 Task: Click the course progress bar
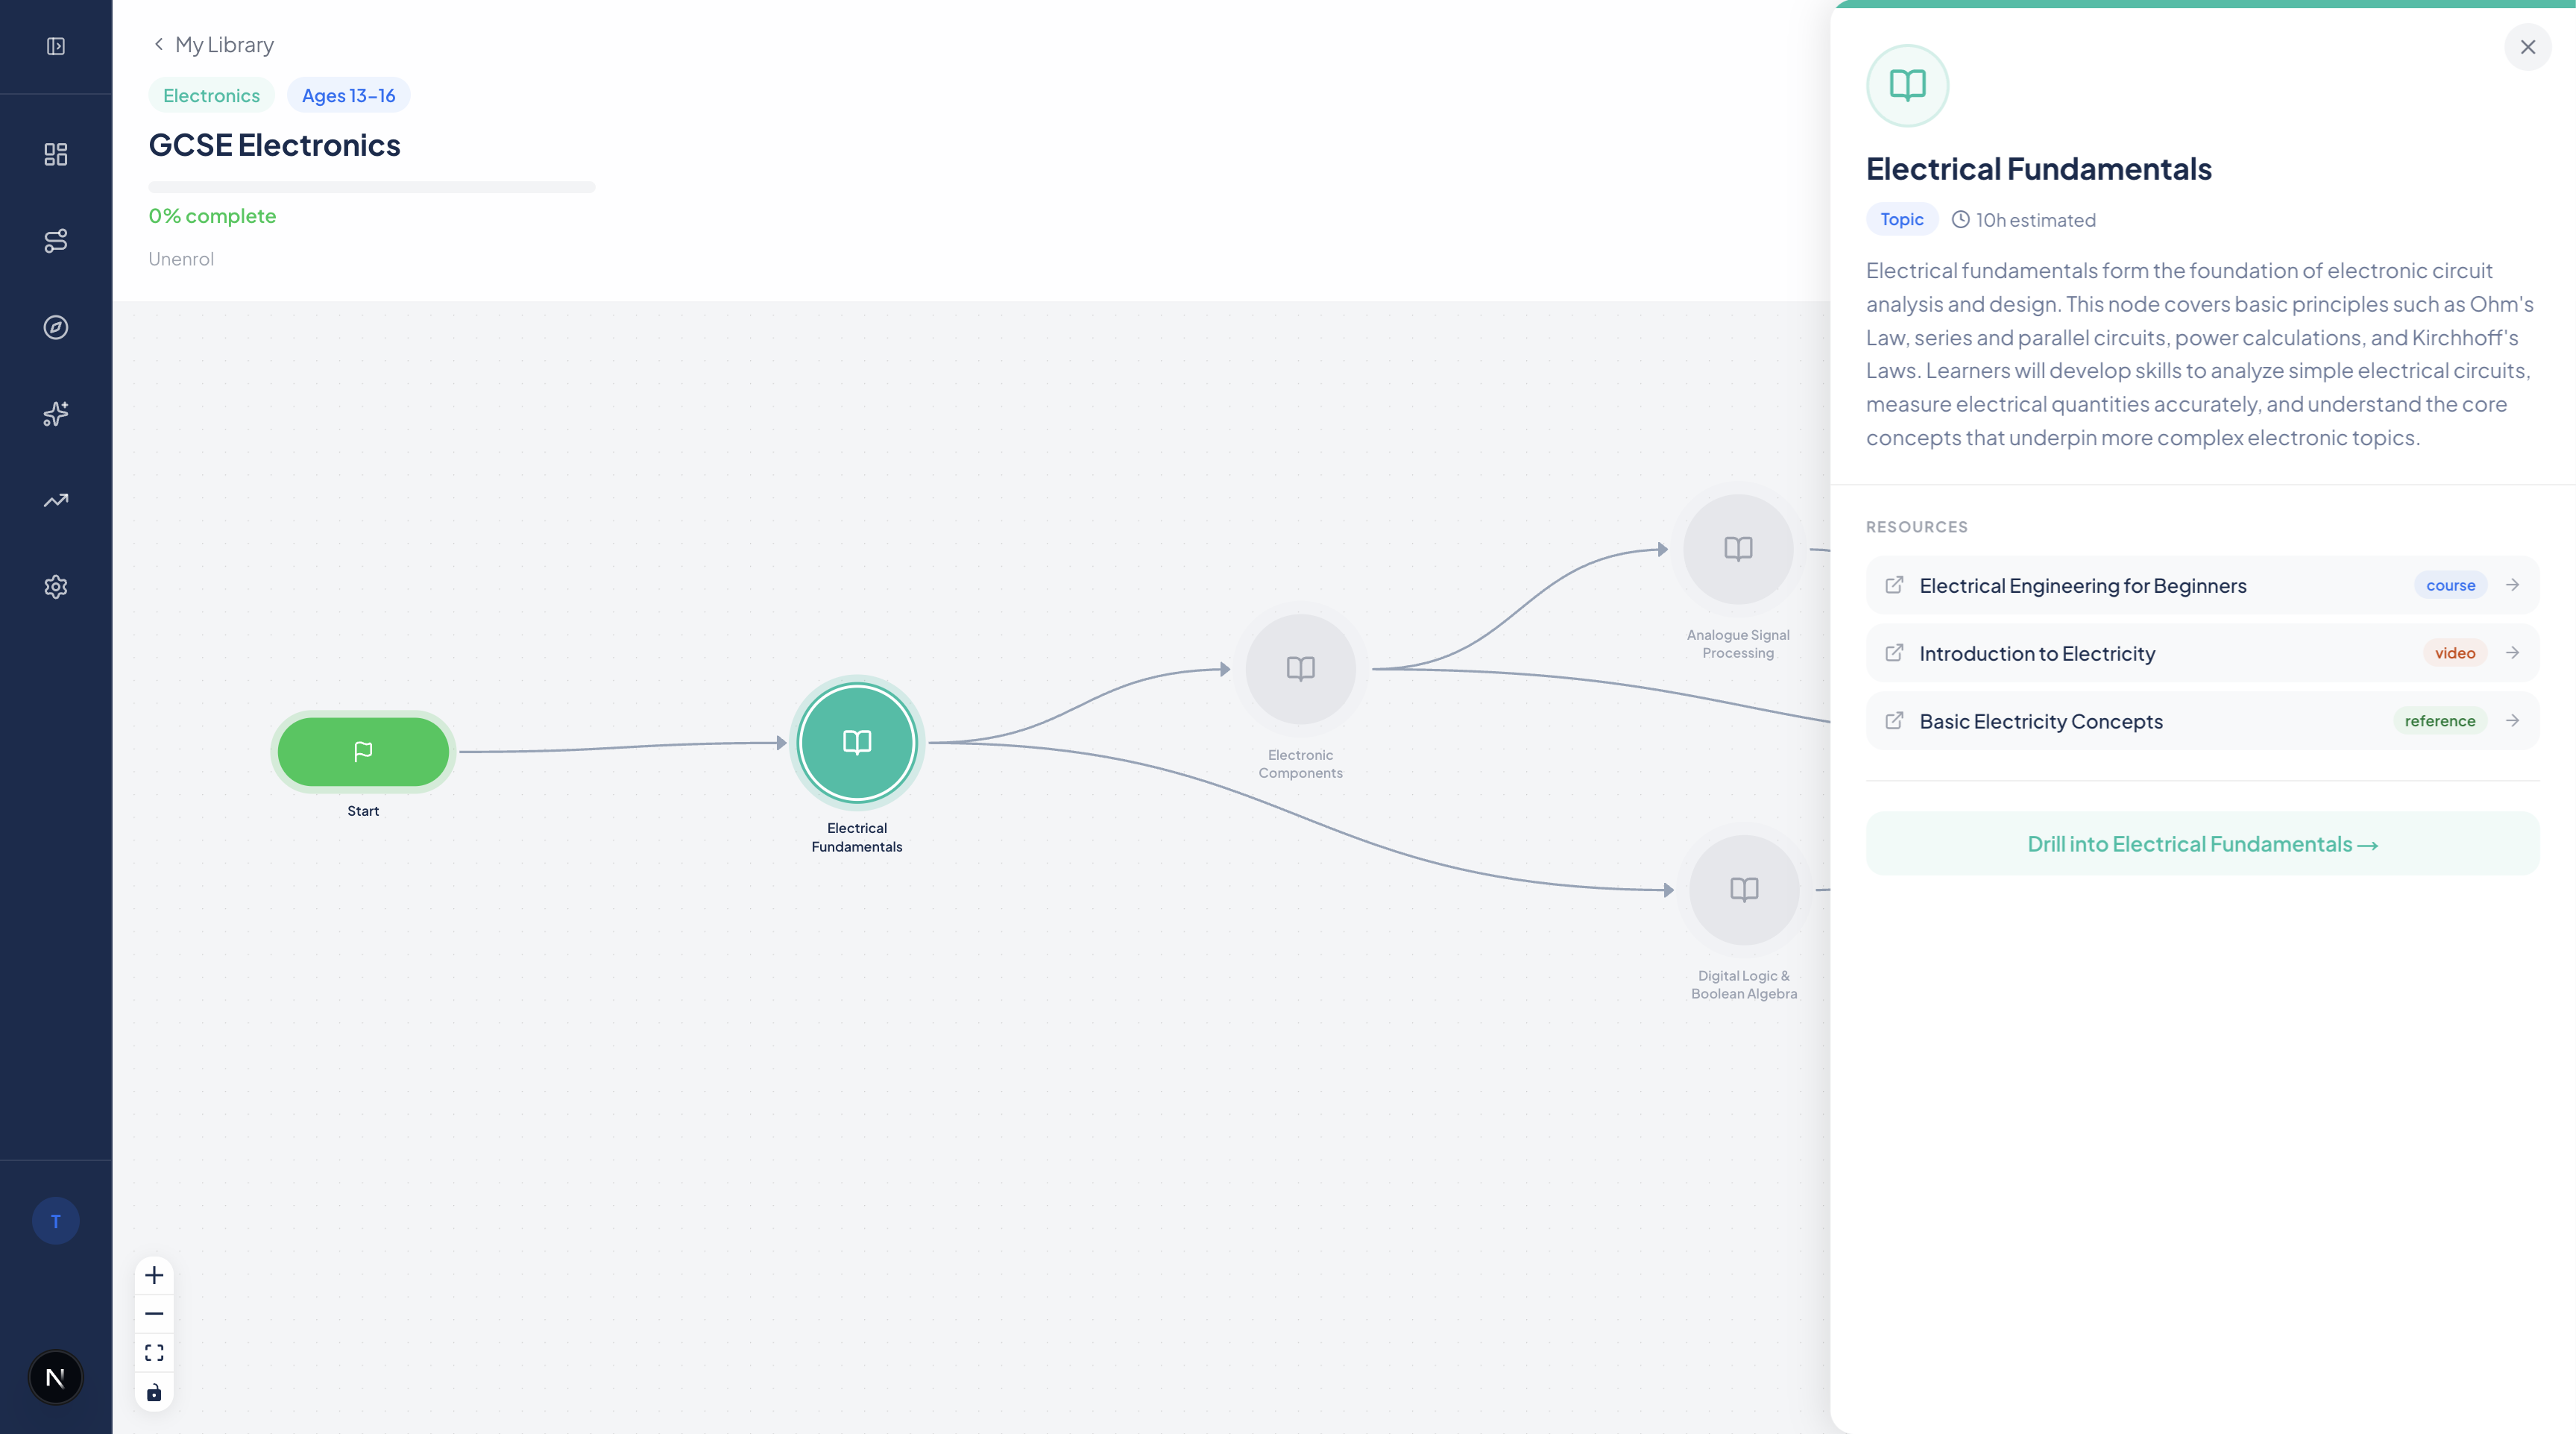pyautogui.click(x=372, y=187)
